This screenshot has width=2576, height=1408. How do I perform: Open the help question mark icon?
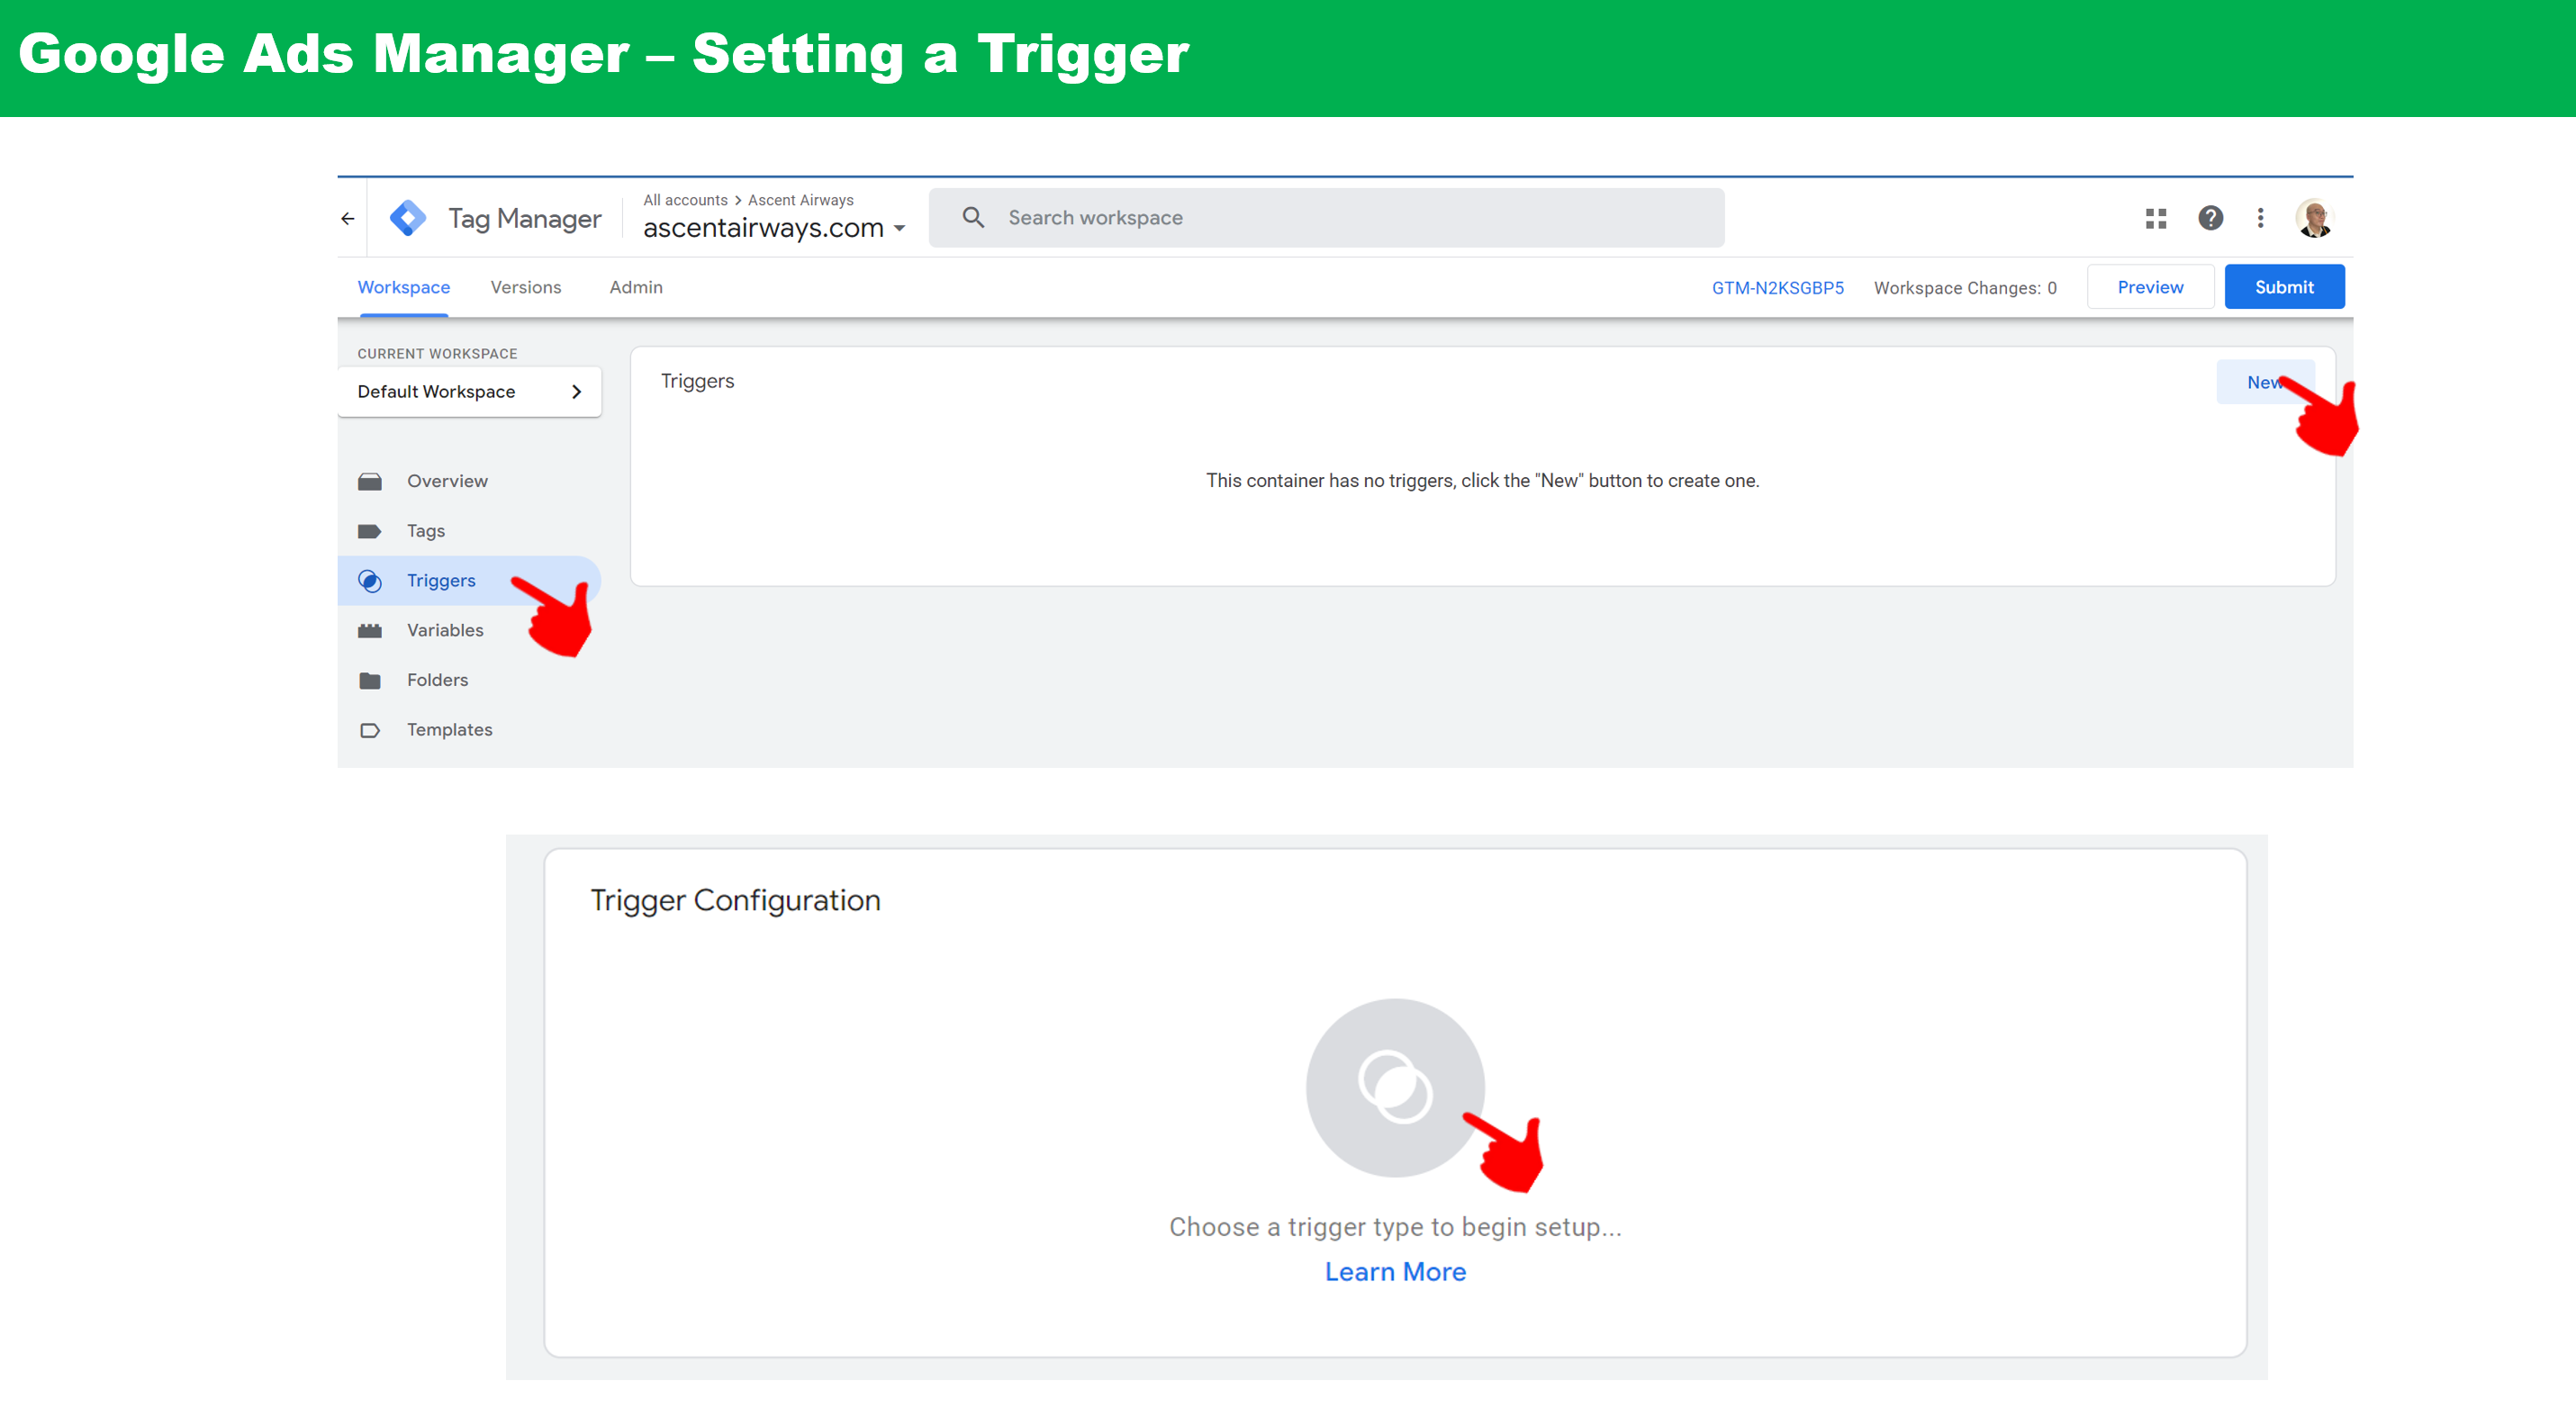2210,218
